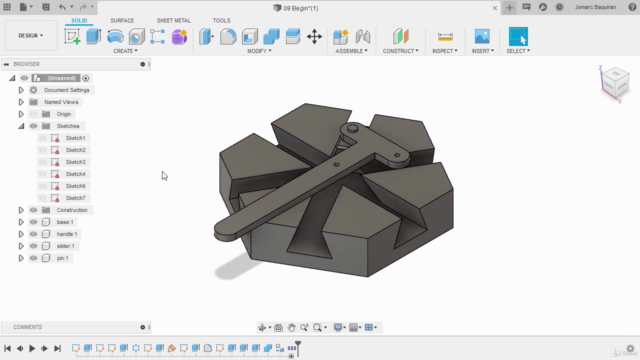Toggle visibility of Sketches folder
The image size is (640, 360).
pyautogui.click(x=33, y=126)
